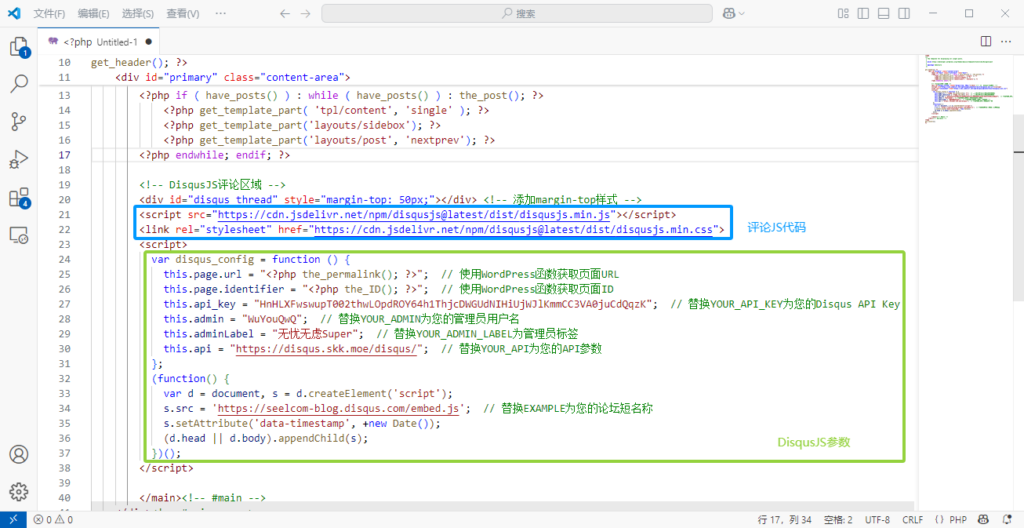Open the Search view in activity bar
This screenshot has height=528, width=1024.
point(18,84)
